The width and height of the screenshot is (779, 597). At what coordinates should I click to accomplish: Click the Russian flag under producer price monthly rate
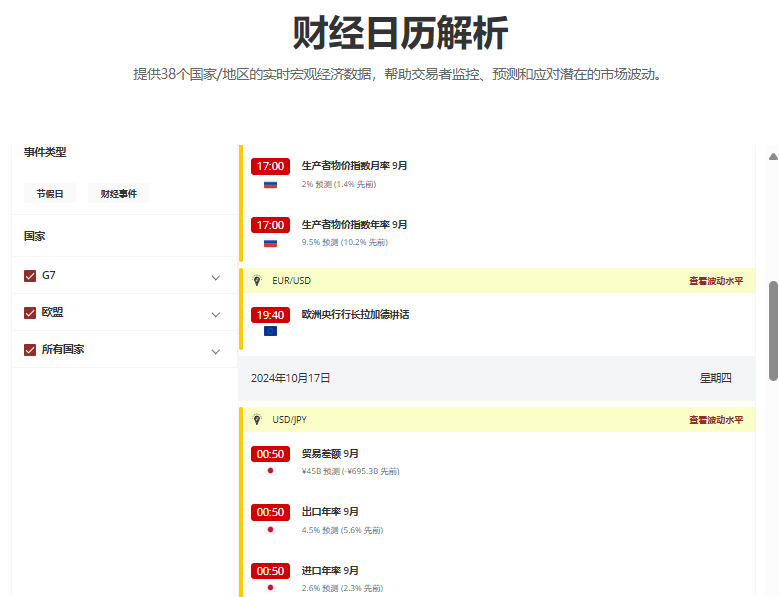pyautogui.click(x=270, y=185)
